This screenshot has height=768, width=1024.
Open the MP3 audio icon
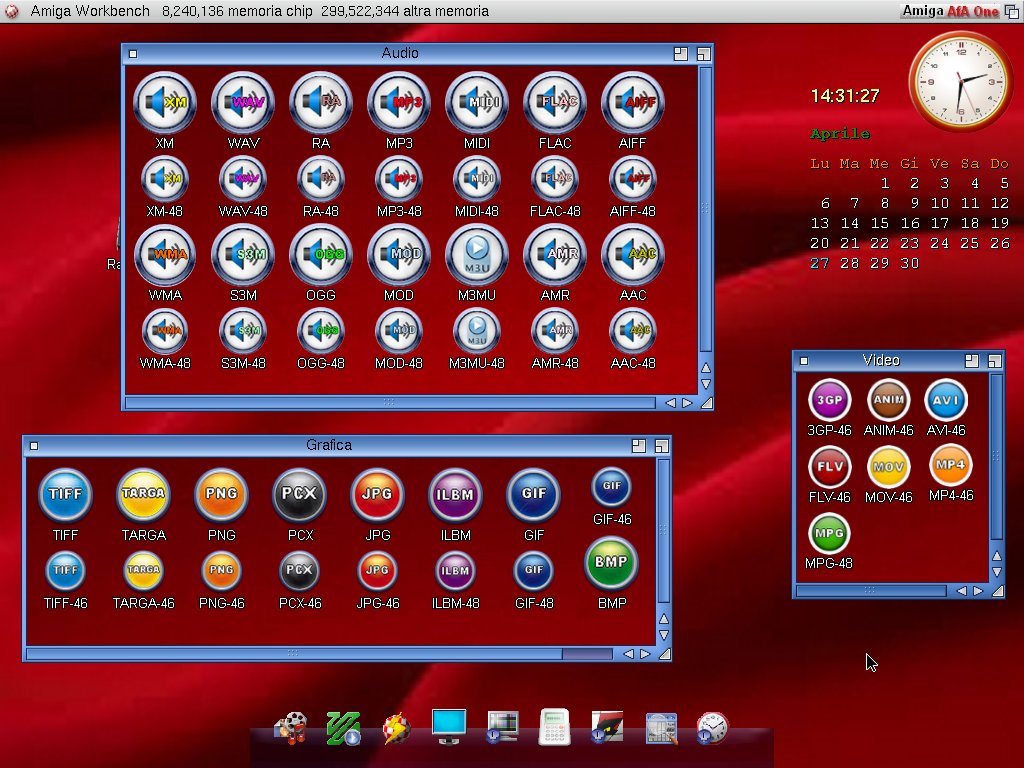pyautogui.click(x=398, y=103)
